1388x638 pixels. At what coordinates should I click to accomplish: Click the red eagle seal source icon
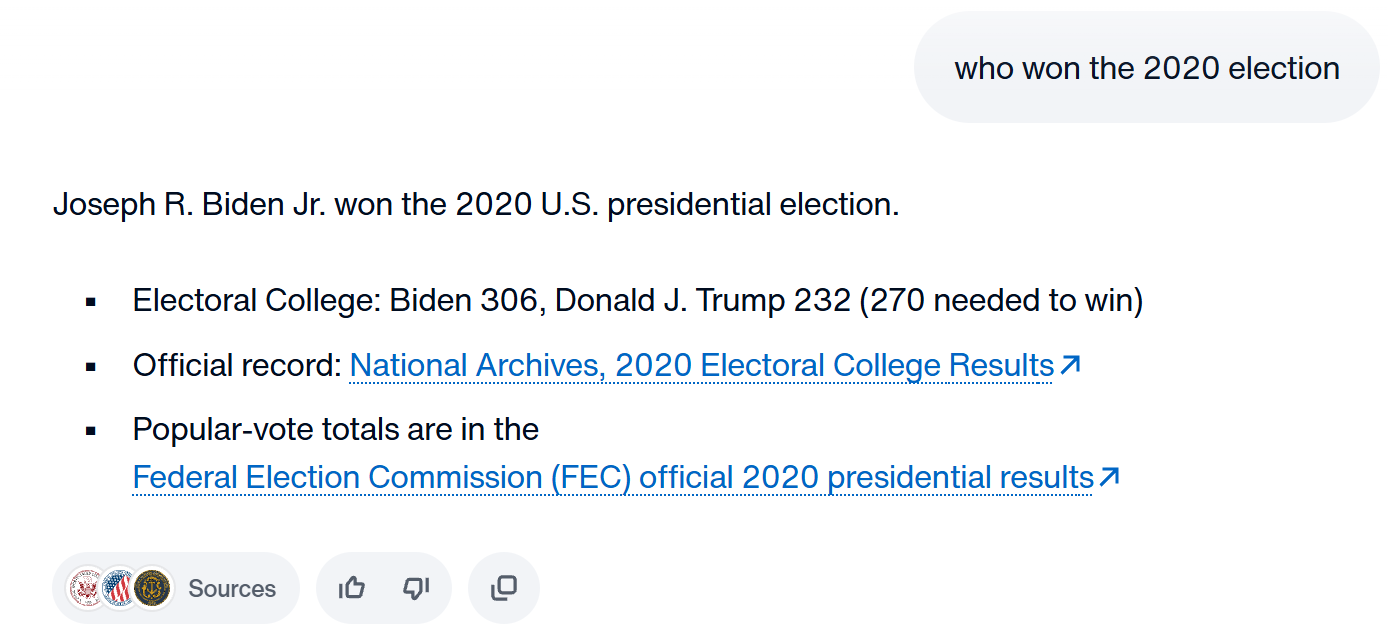tap(87, 588)
